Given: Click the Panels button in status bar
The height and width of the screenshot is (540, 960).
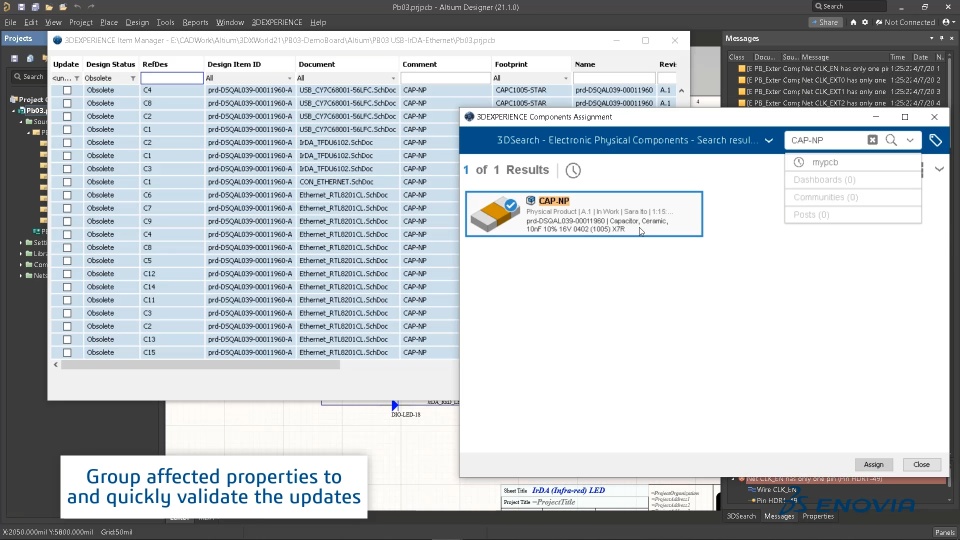Looking at the screenshot, I should click(x=945, y=532).
